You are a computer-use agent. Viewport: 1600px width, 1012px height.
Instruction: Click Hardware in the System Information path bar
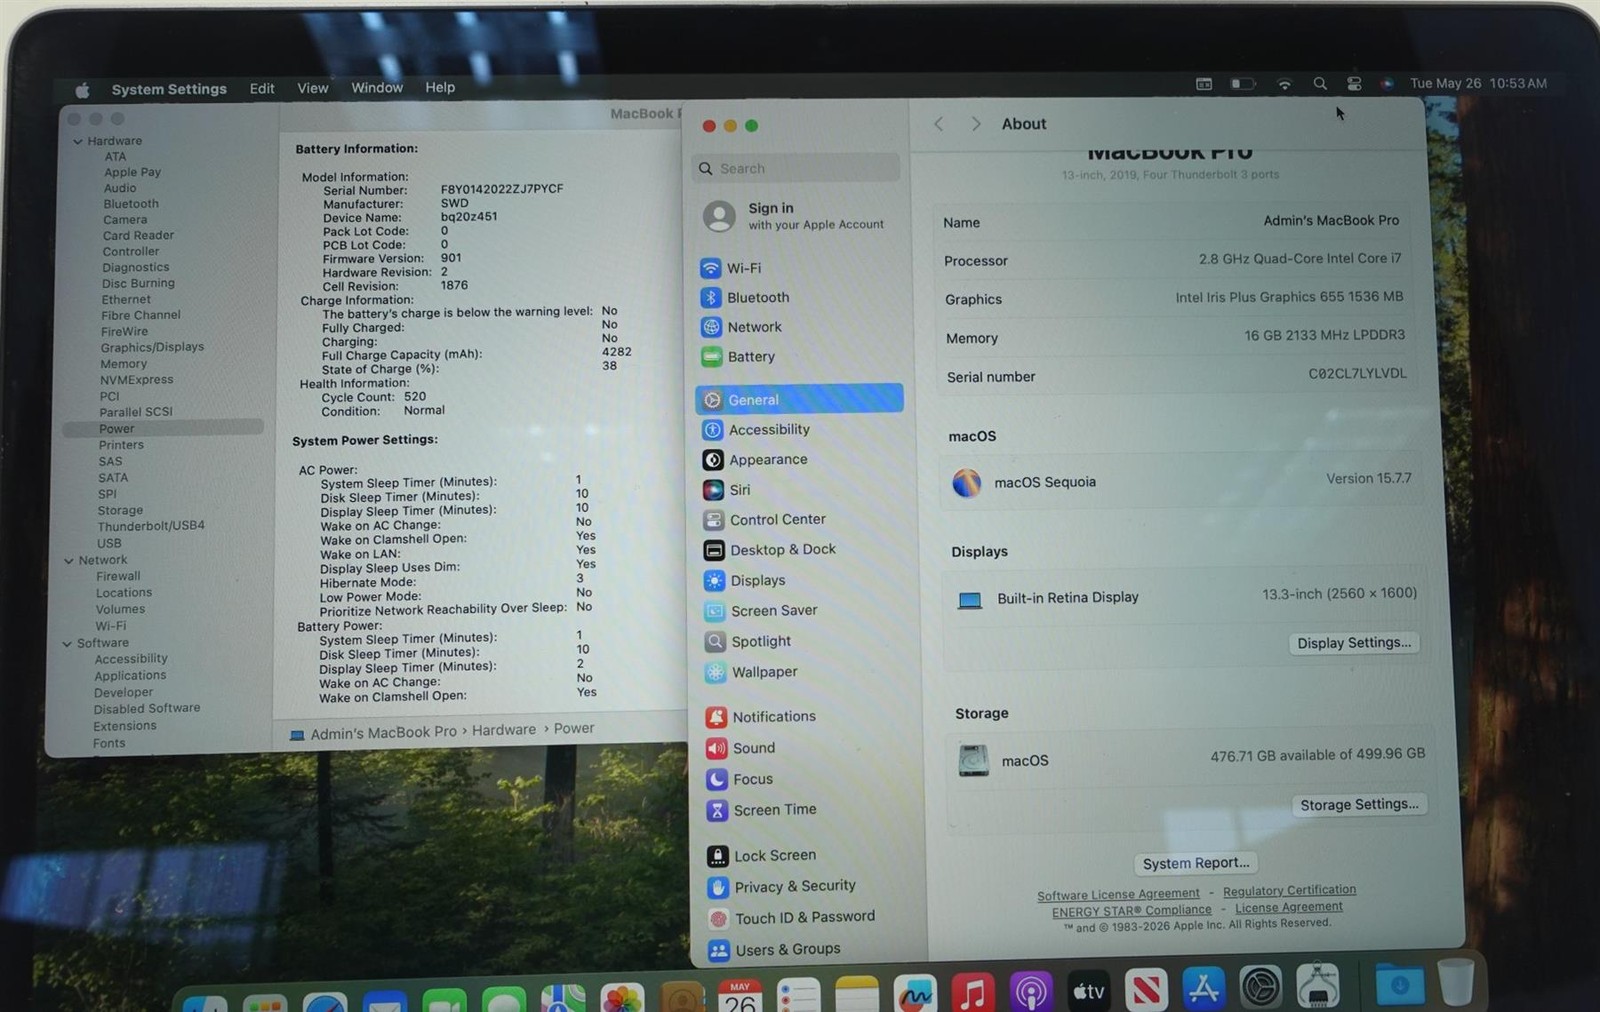point(504,730)
